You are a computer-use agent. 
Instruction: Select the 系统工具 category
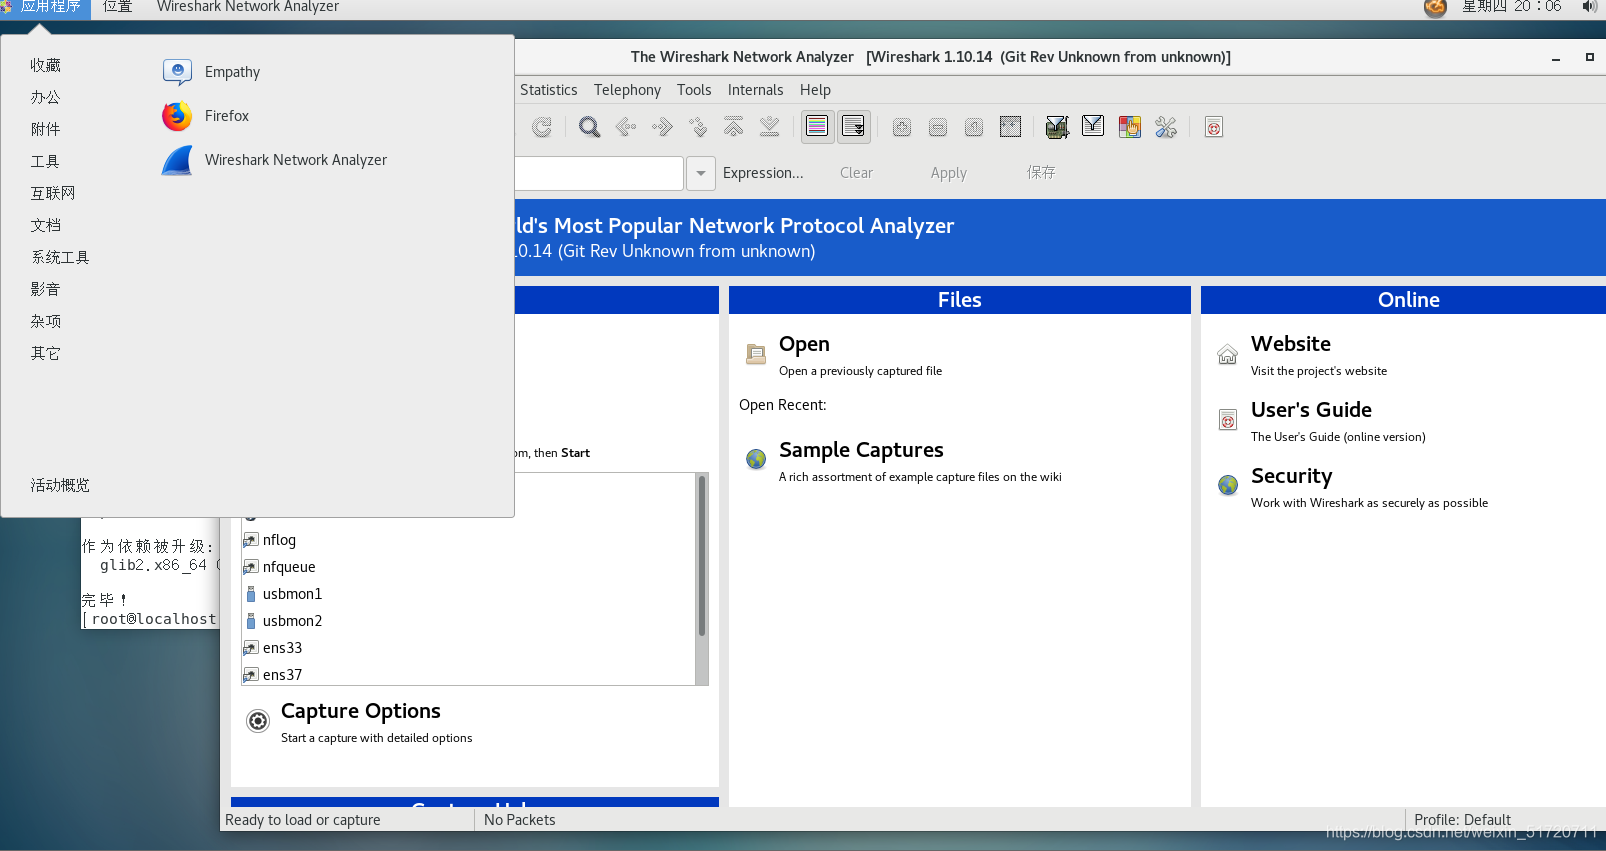[60, 257]
